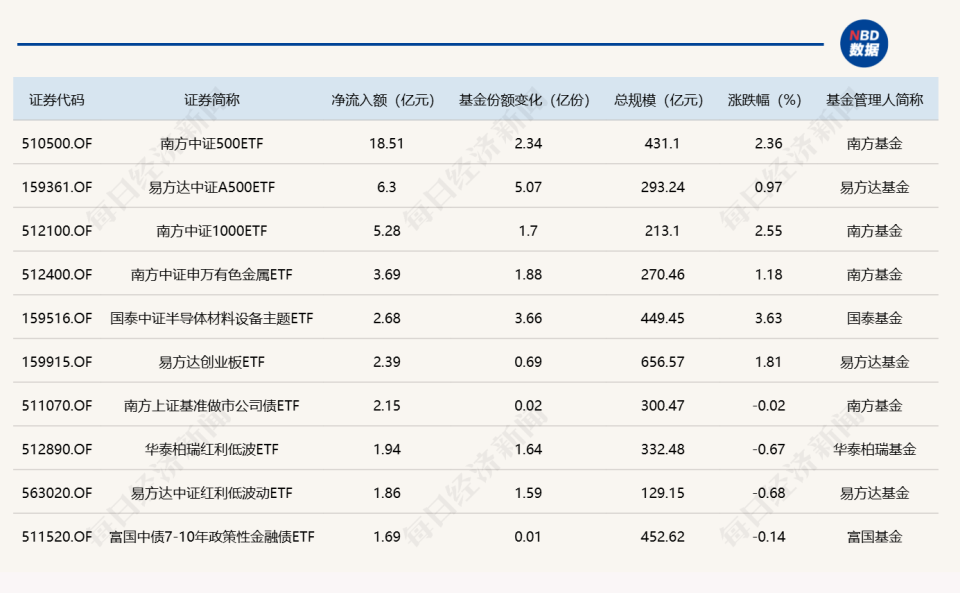
Task: Select price change value 2.55
Action: coord(768,231)
